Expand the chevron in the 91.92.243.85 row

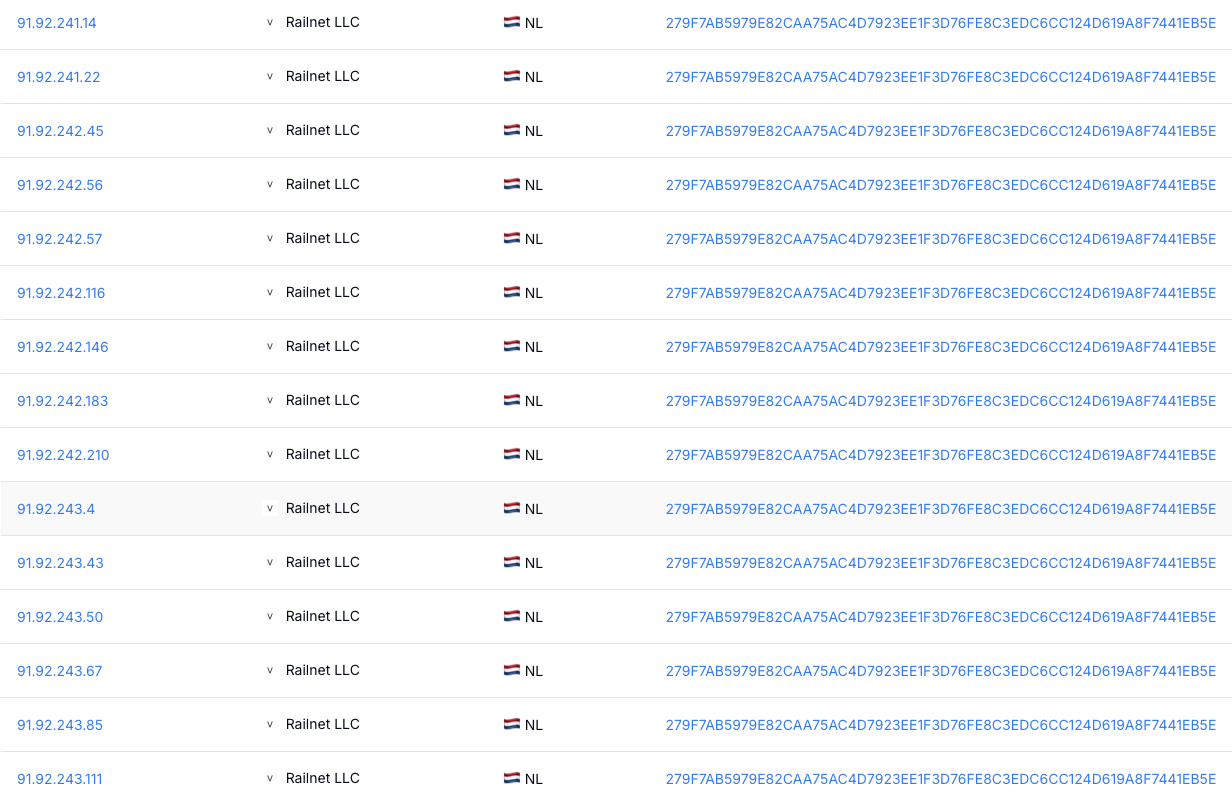coord(269,725)
